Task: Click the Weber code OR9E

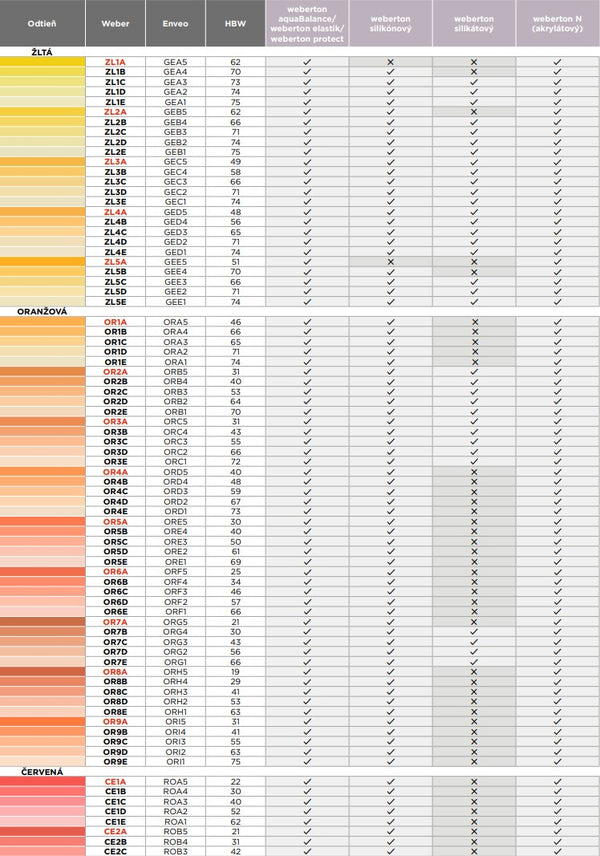Action: point(115,762)
